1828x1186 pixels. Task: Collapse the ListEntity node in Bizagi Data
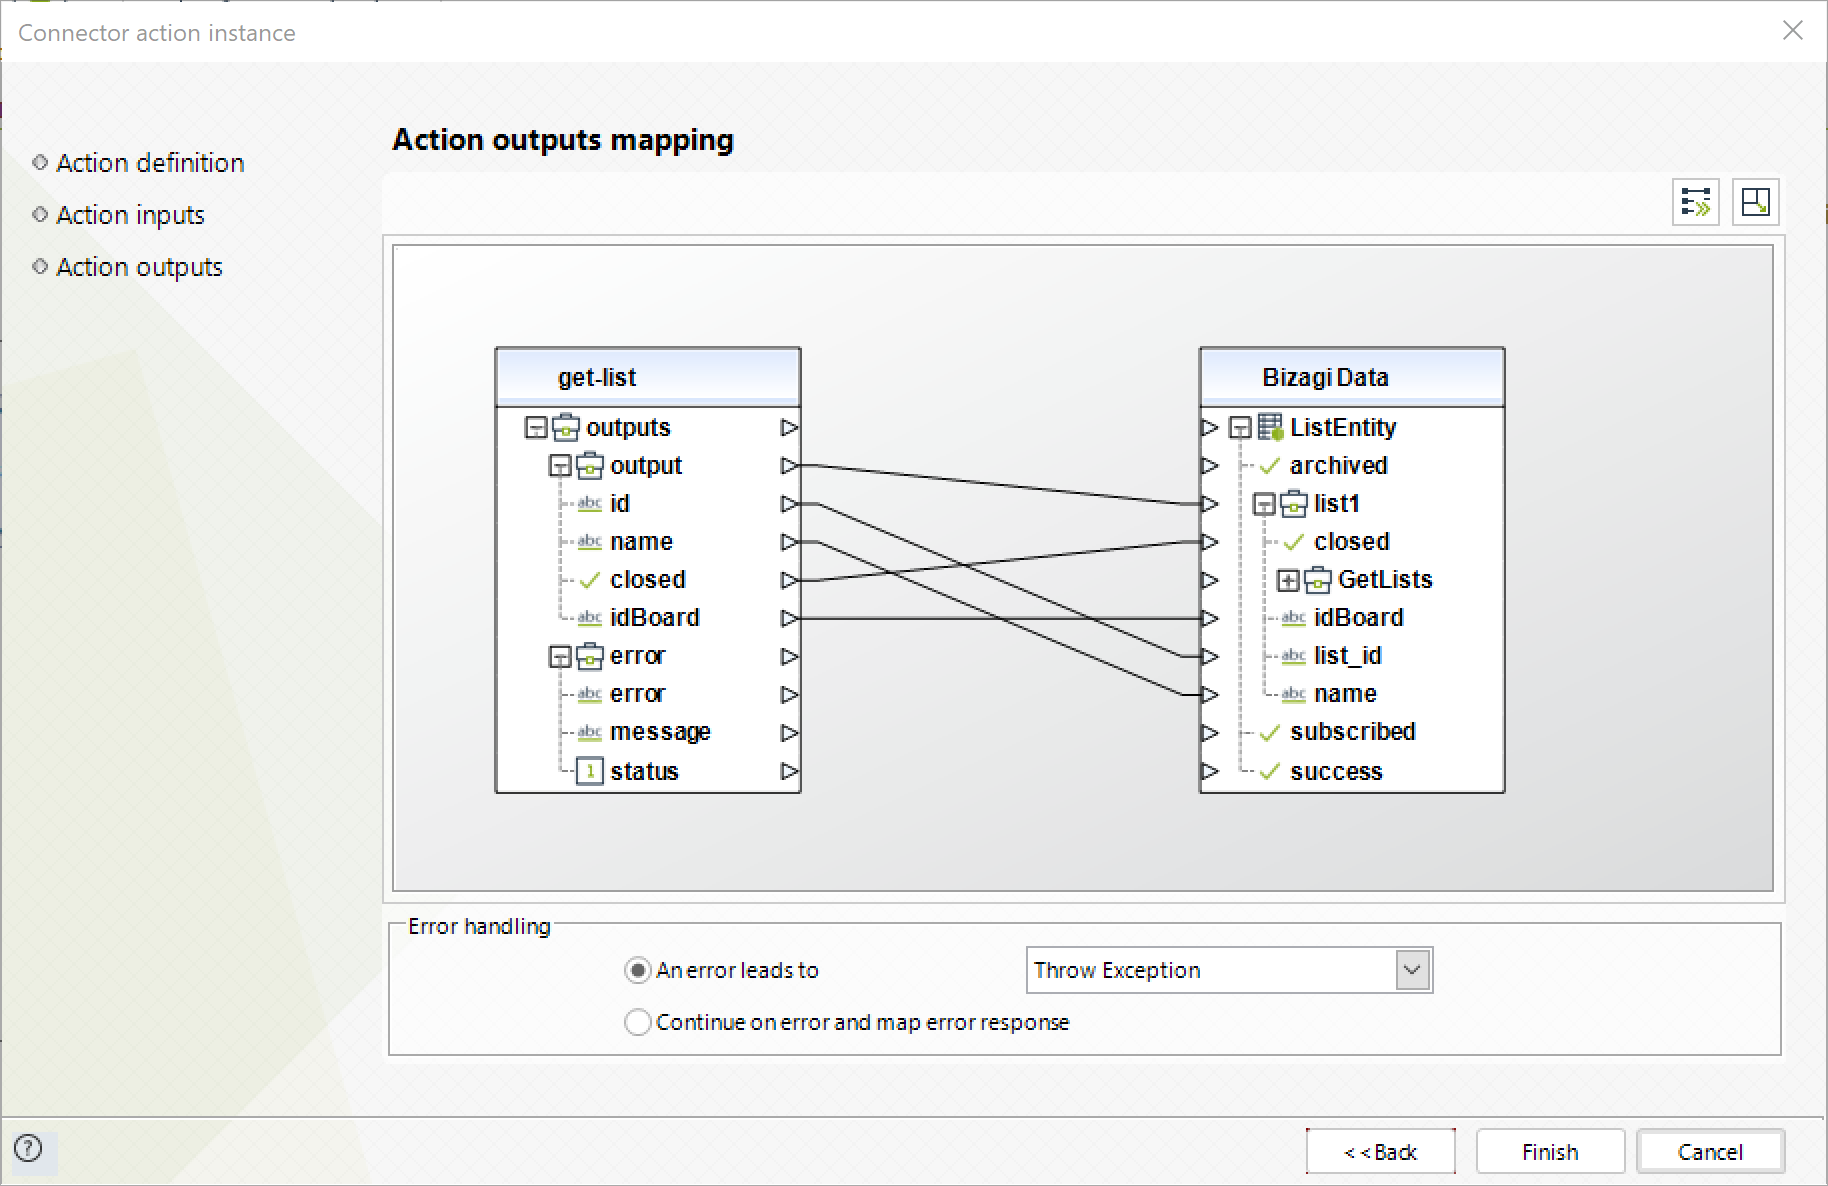(x=1240, y=428)
